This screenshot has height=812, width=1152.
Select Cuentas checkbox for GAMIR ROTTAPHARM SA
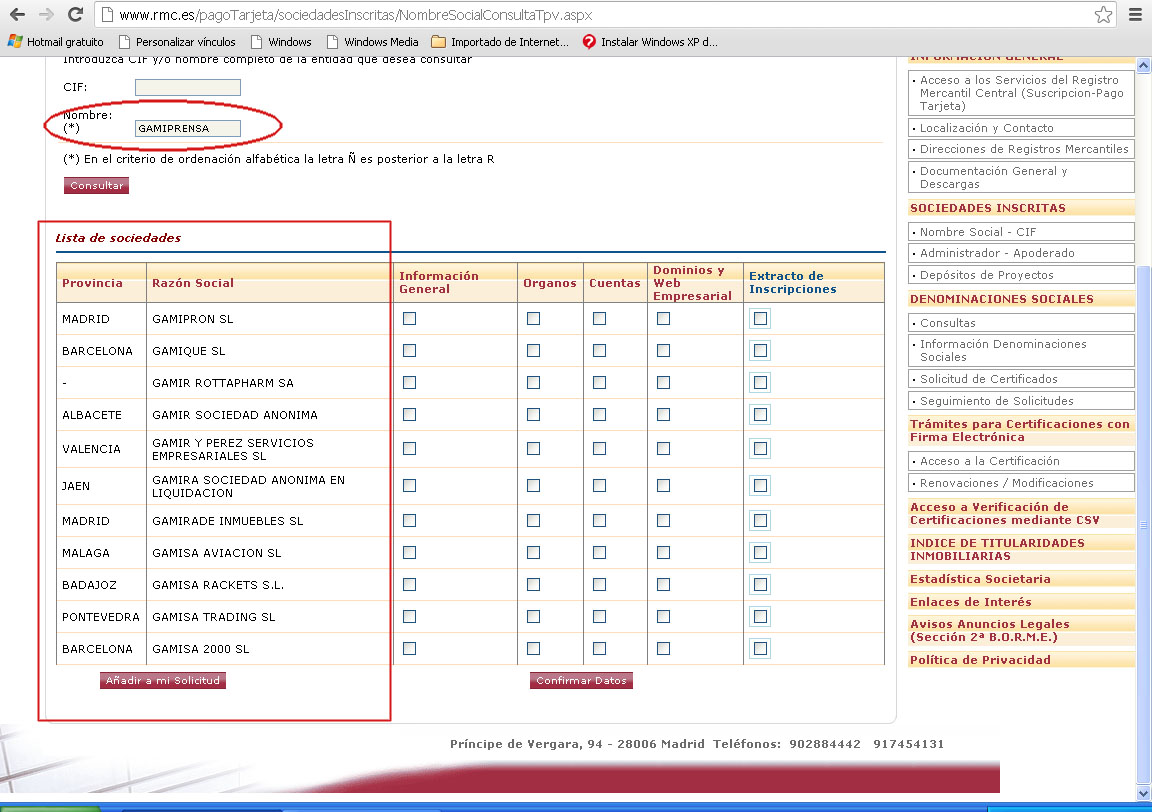click(600, 382)
